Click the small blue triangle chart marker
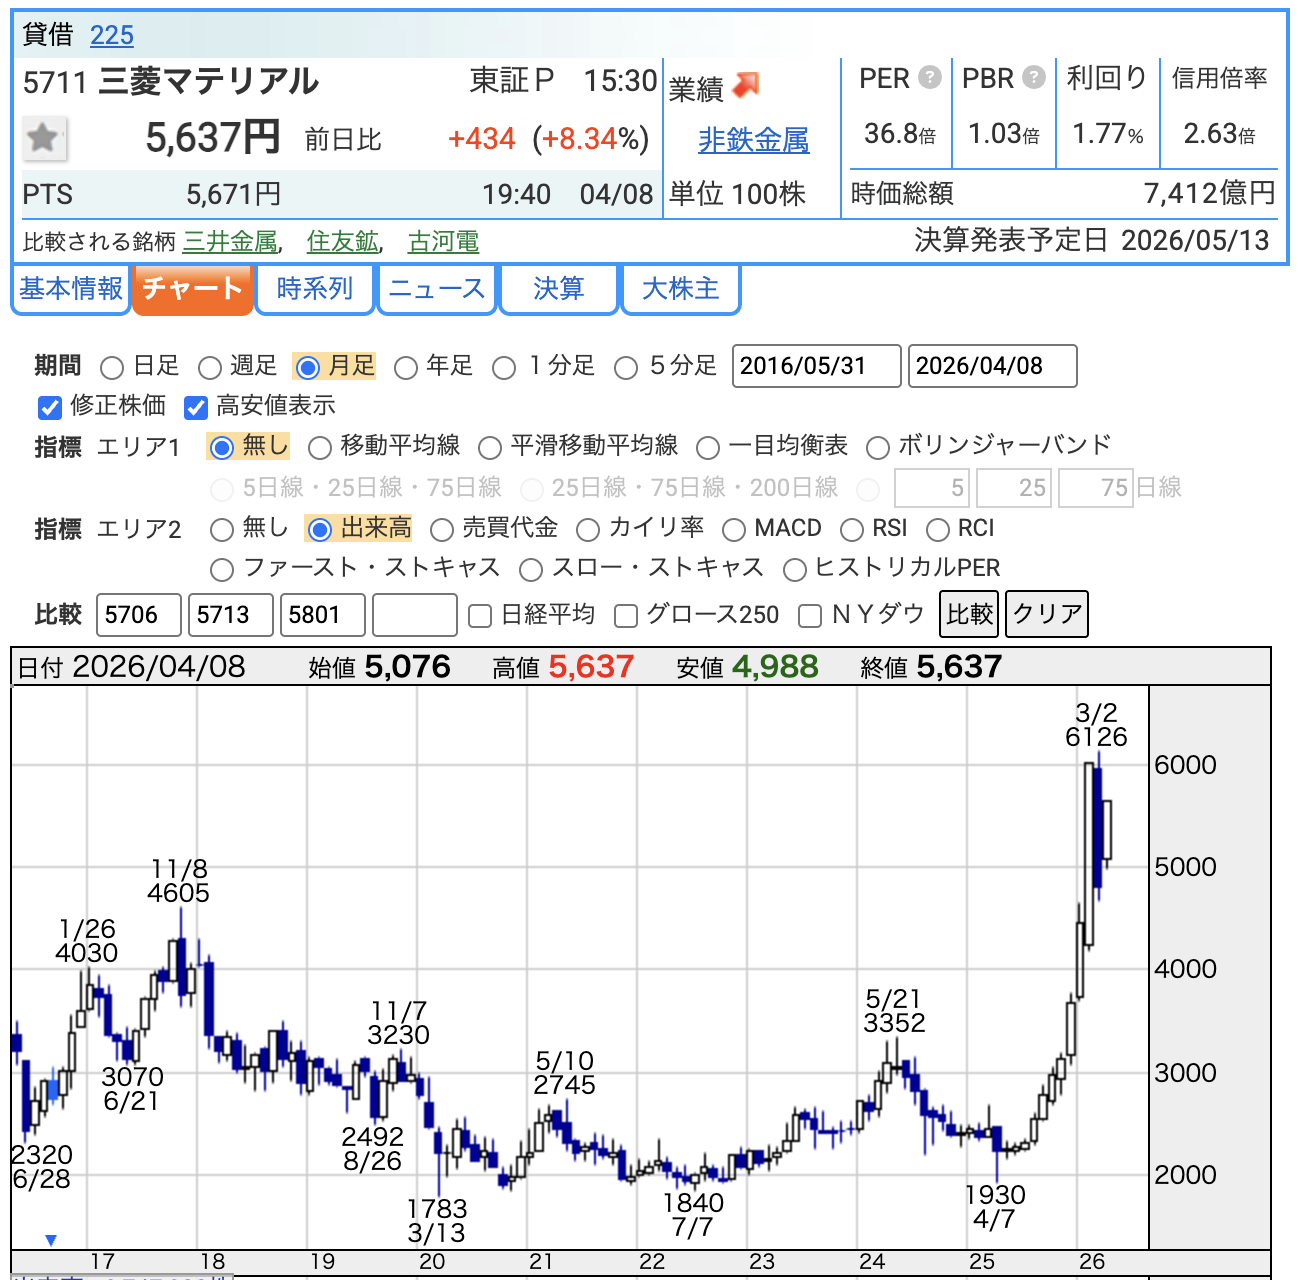The width and height of the screenshot is (1298, 1280). tap(51, 1240)
